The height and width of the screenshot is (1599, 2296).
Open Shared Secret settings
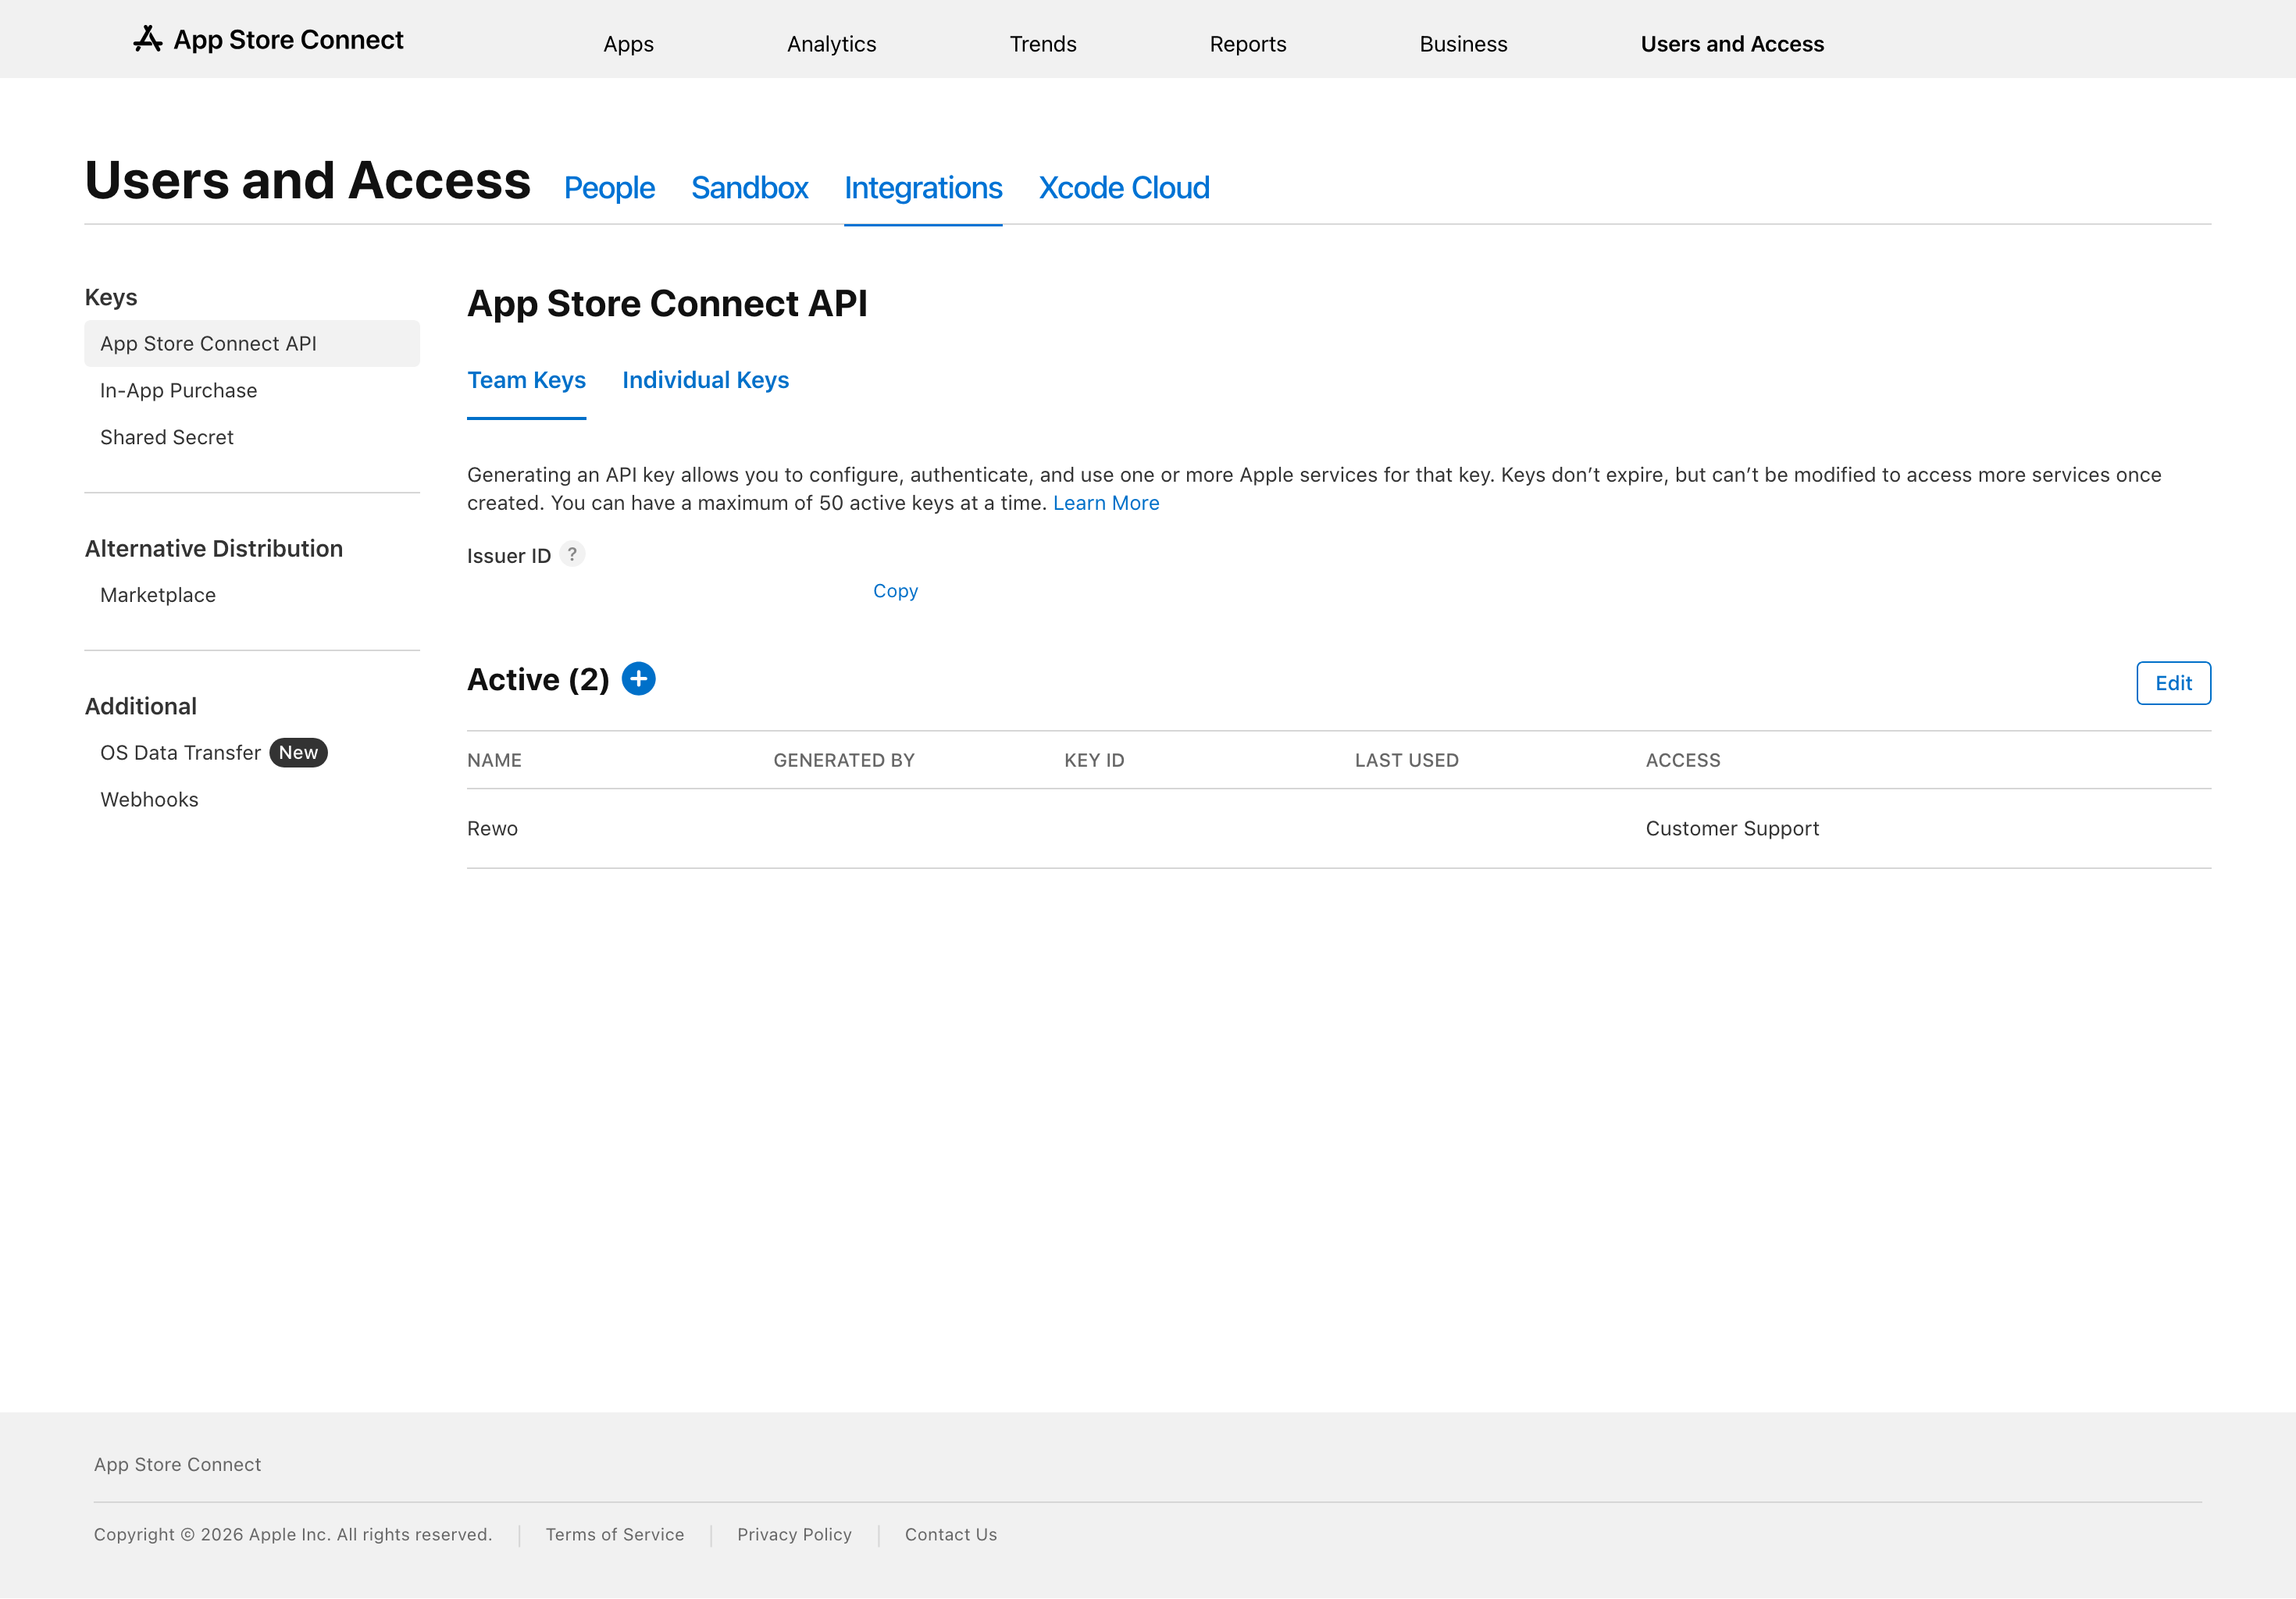tap(166, 437)
